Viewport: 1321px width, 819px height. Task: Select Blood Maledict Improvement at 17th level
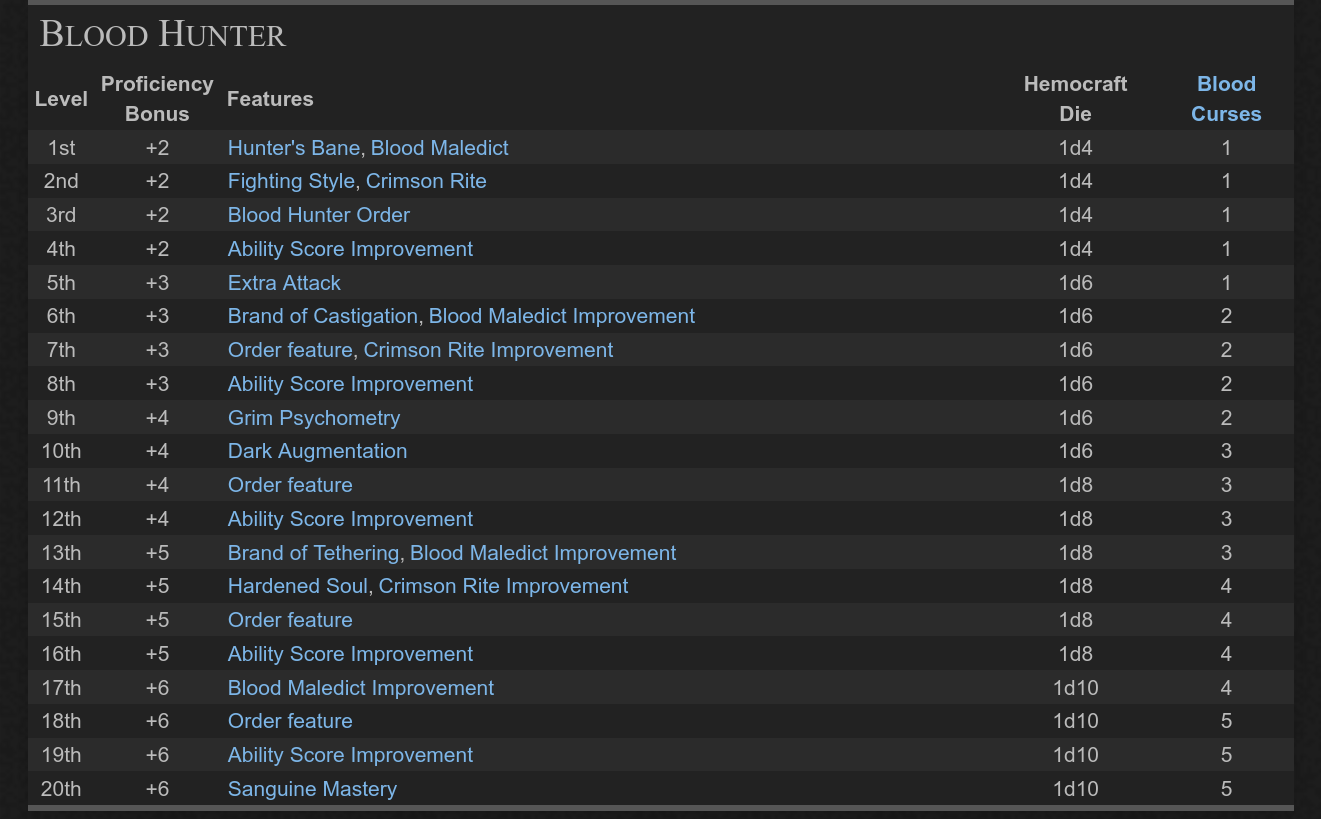coord(360,687)
